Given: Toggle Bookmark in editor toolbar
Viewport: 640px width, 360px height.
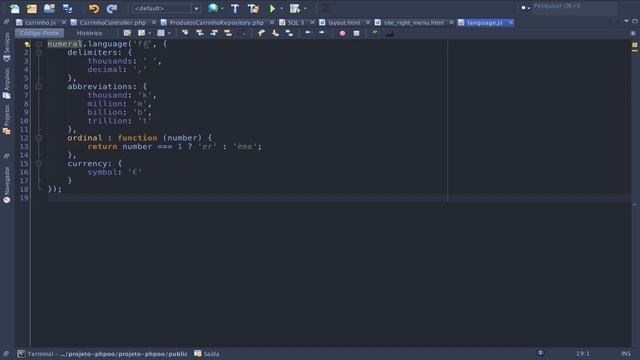Looking at the screenshot, I should (x=289, y=33).
